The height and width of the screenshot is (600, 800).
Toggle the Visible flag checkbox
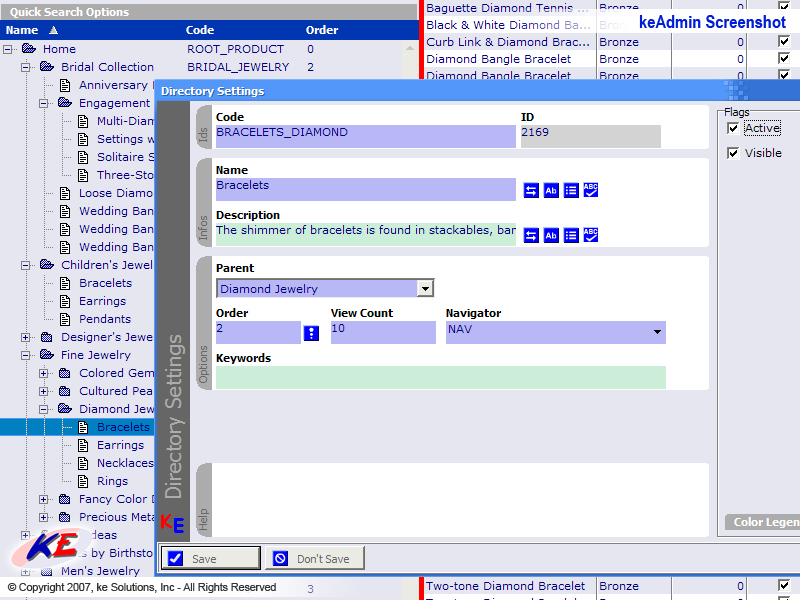point(734,153)
